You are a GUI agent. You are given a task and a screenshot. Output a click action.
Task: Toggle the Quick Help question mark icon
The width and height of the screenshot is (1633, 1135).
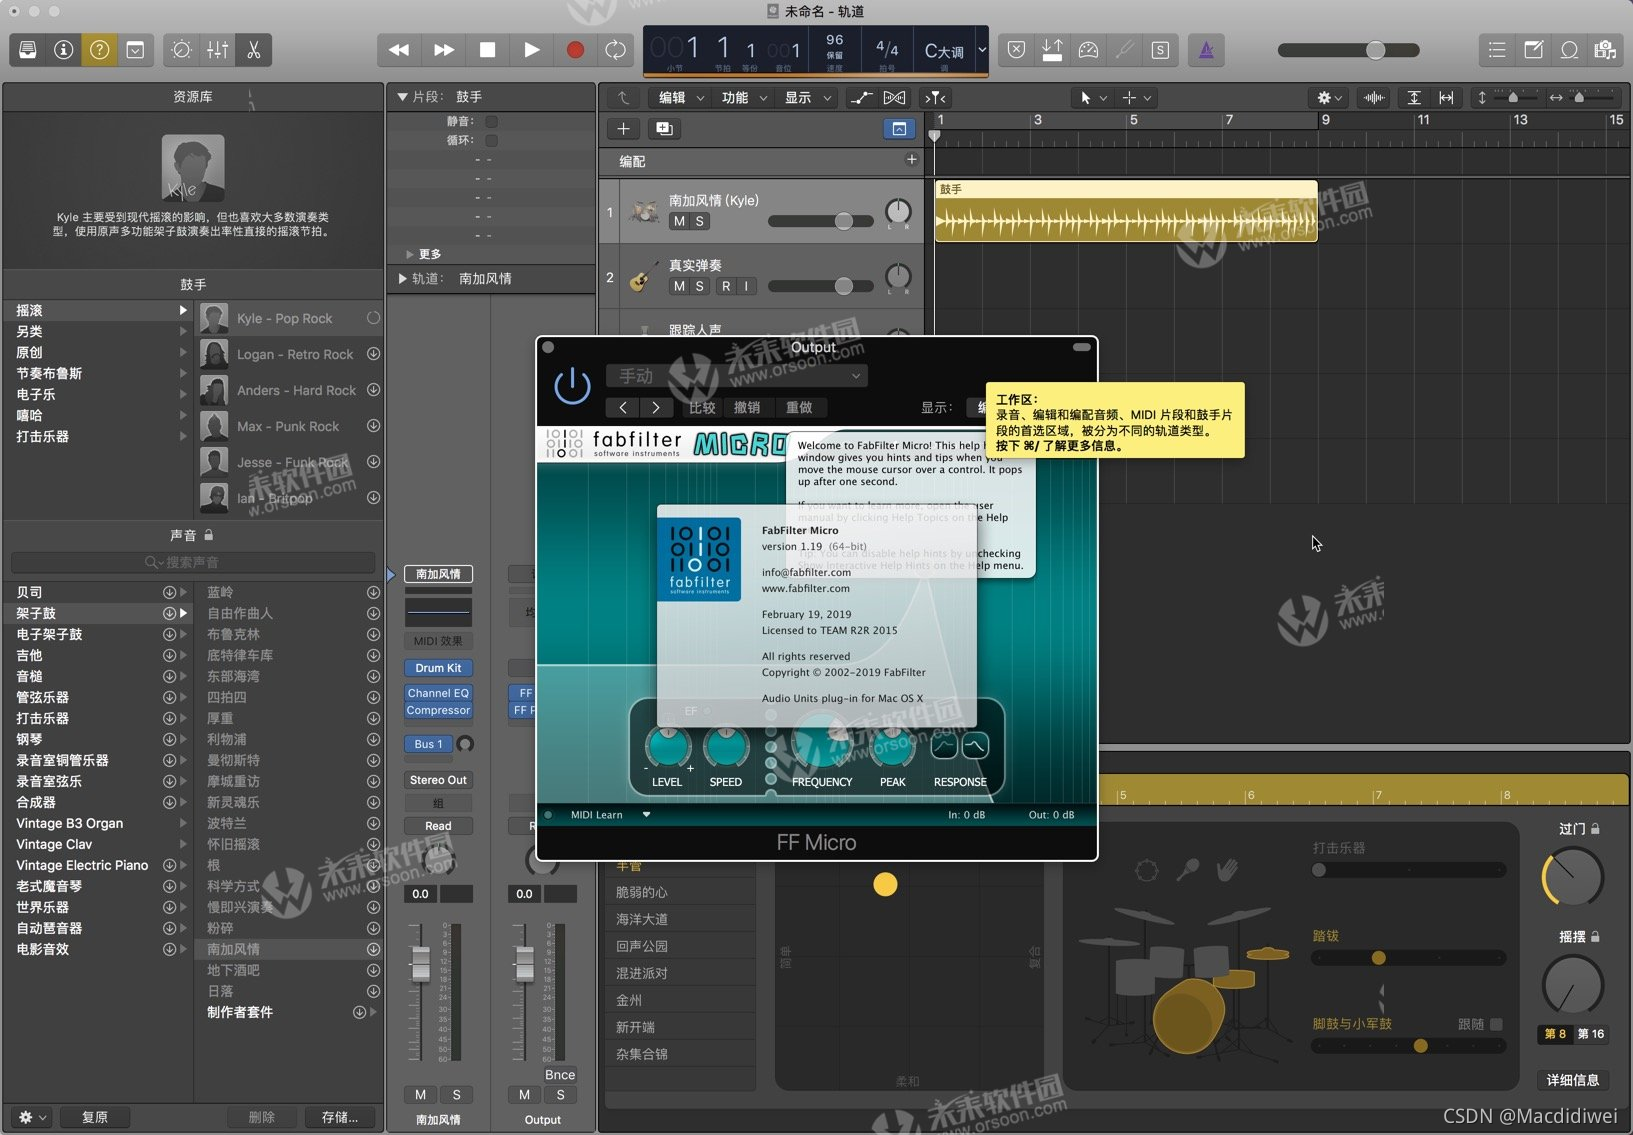click(x=99, y=50)
